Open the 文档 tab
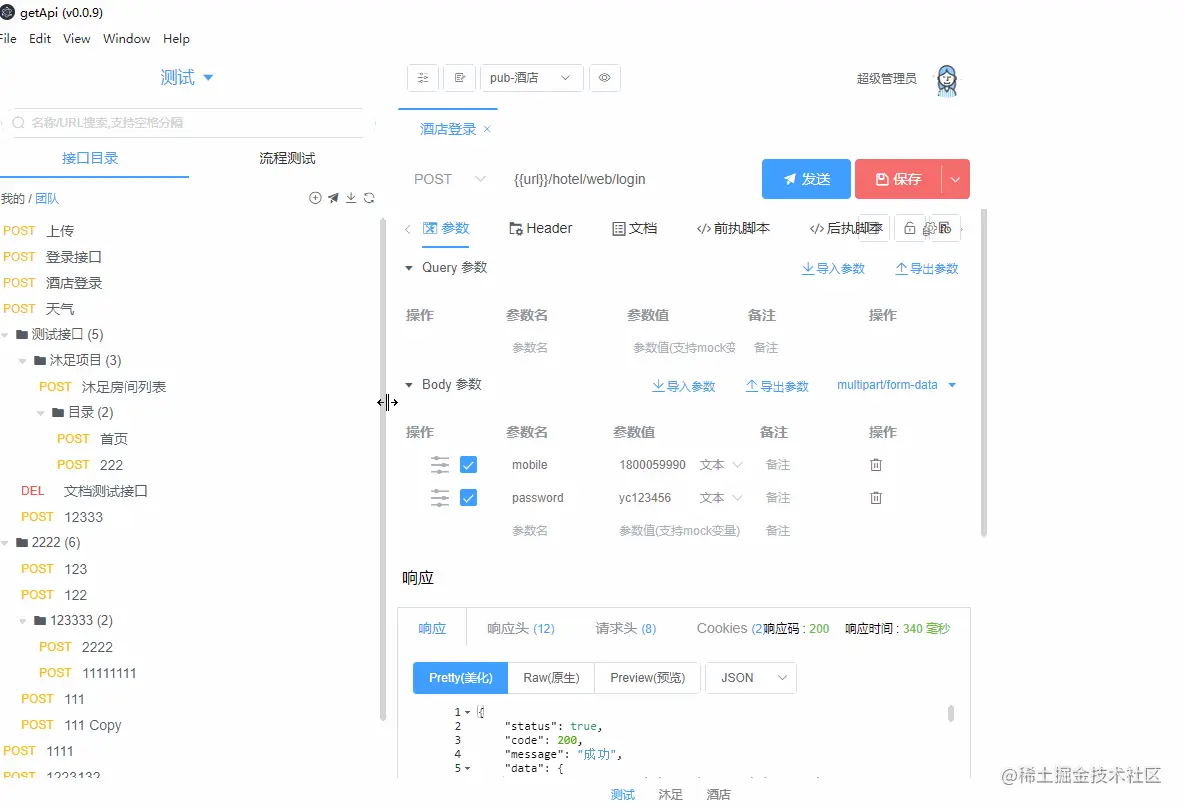This screenshot has width=1184, height=807. 634,229
